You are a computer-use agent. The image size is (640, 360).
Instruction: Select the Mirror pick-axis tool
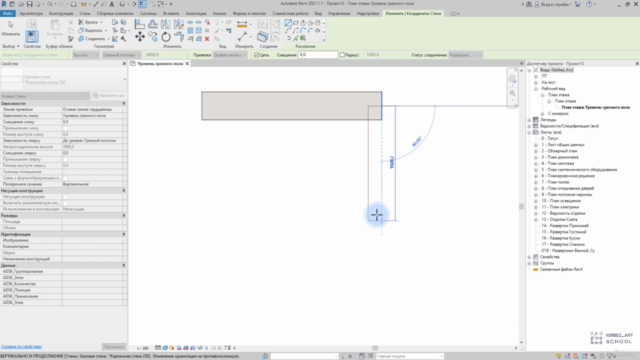(166, 24)
